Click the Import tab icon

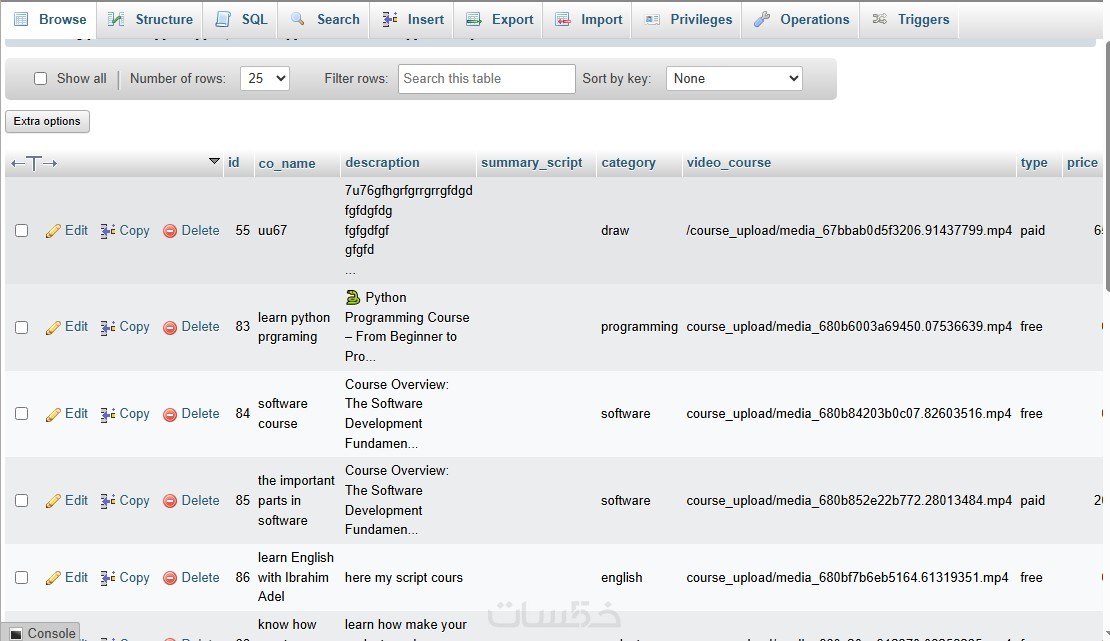point(563,19)
